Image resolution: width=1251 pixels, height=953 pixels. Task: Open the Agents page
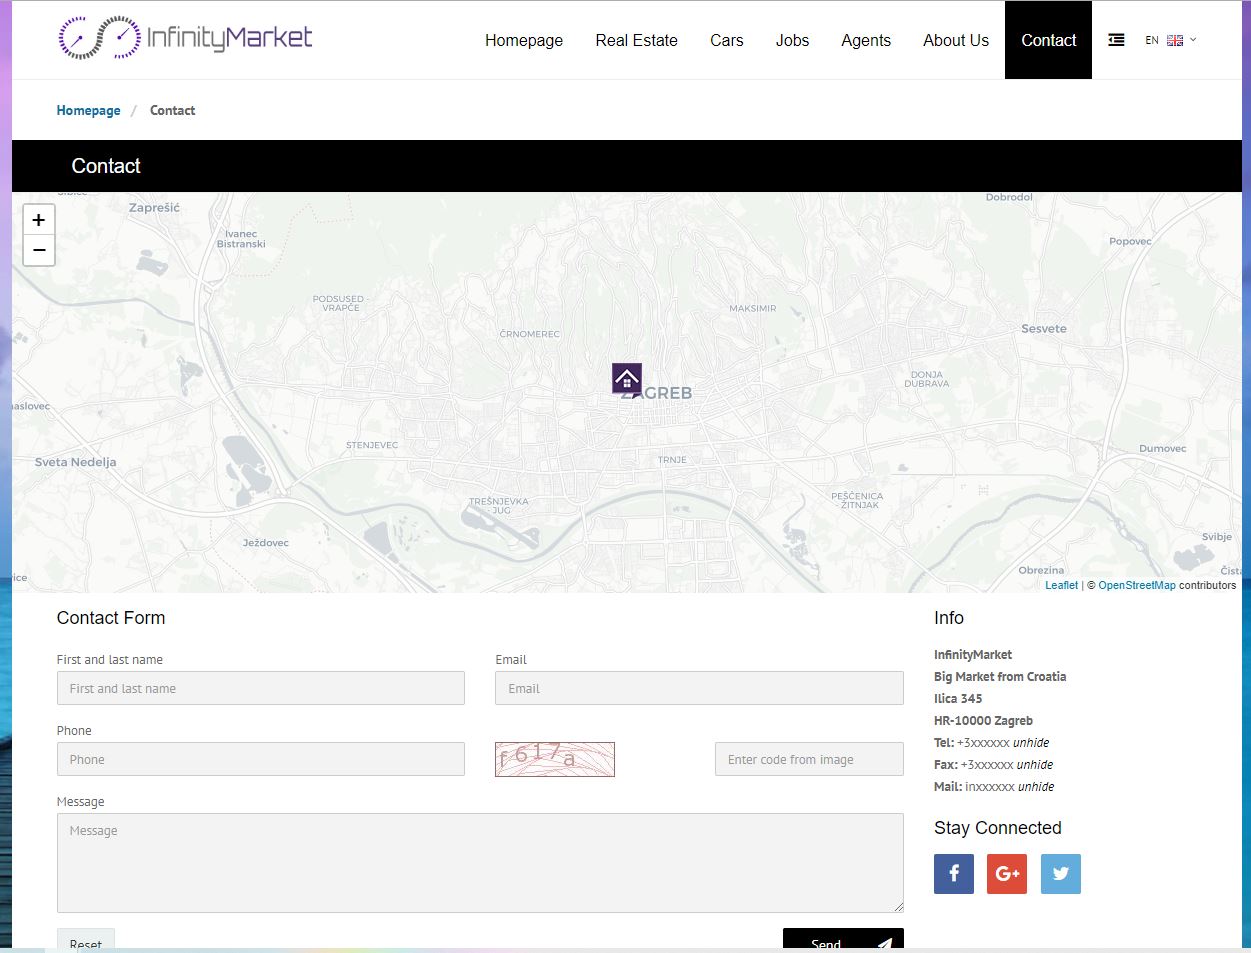point(865,40)
